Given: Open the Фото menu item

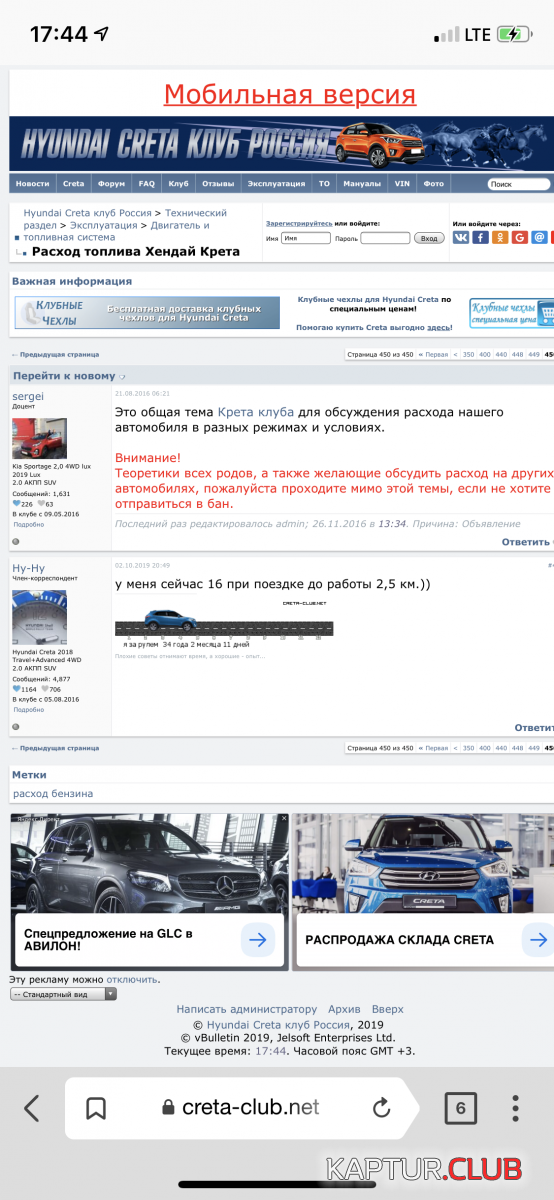Looking at the screenshot, I should point(434,184).
